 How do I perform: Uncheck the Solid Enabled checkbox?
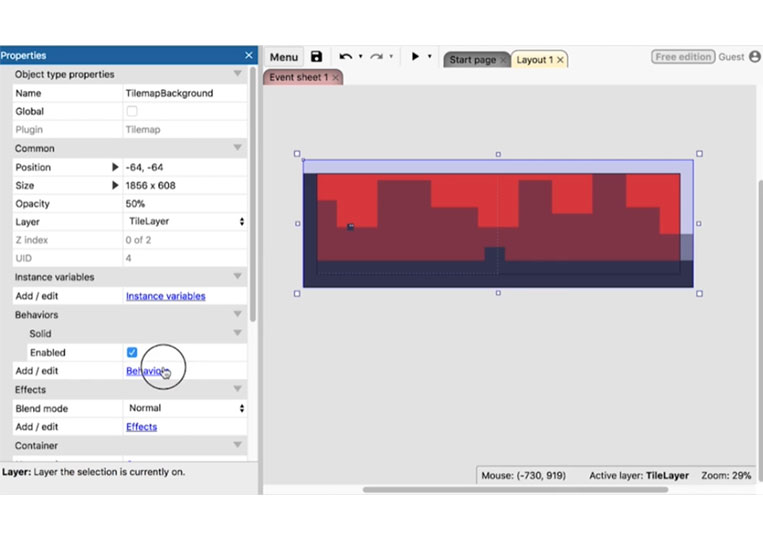(132, 352)
